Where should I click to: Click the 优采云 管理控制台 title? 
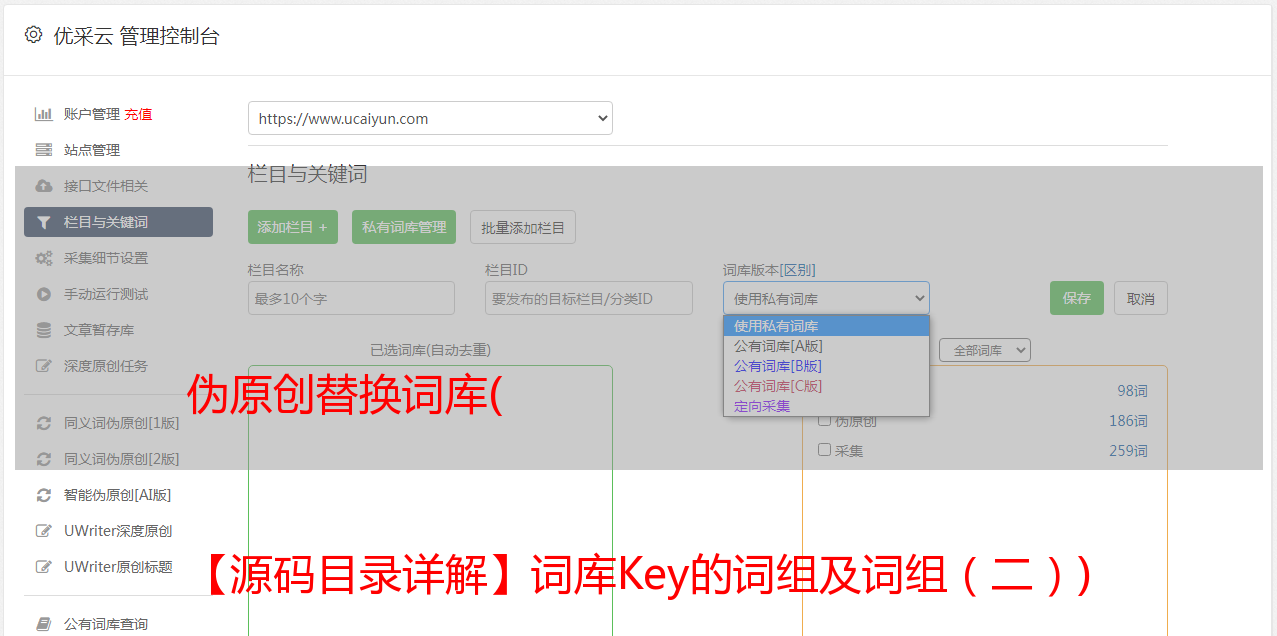136,36
